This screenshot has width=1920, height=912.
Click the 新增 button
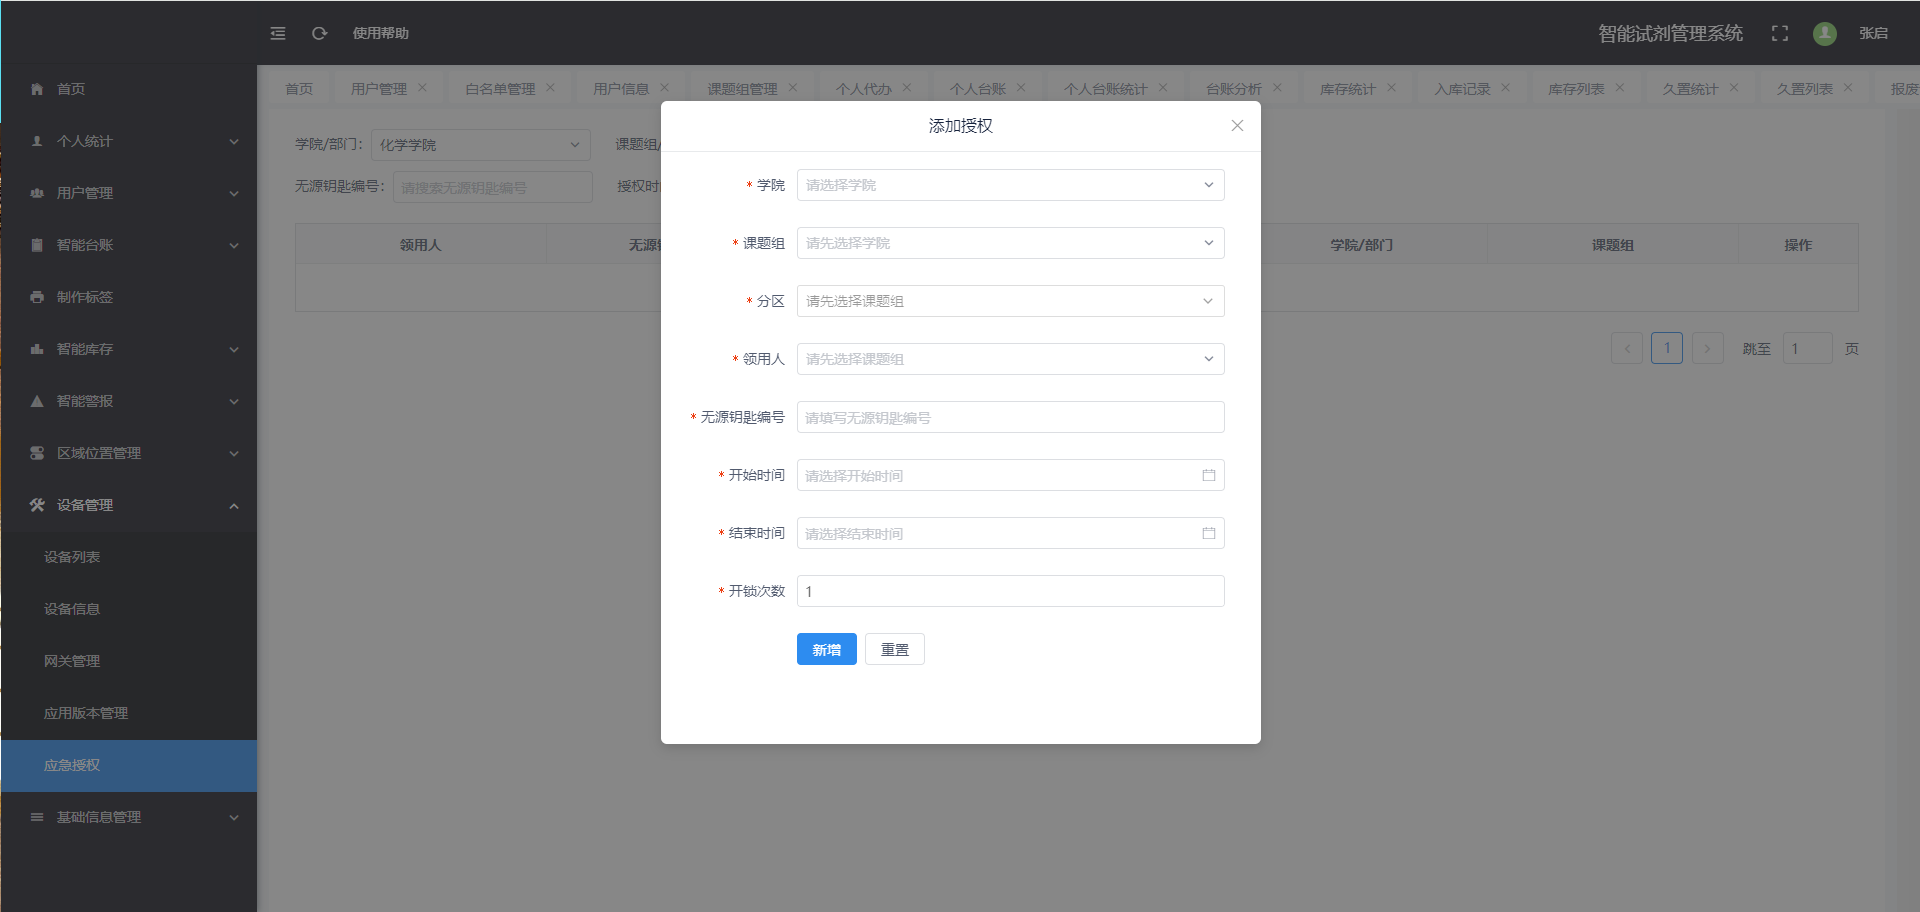click(x=826, y=650)
